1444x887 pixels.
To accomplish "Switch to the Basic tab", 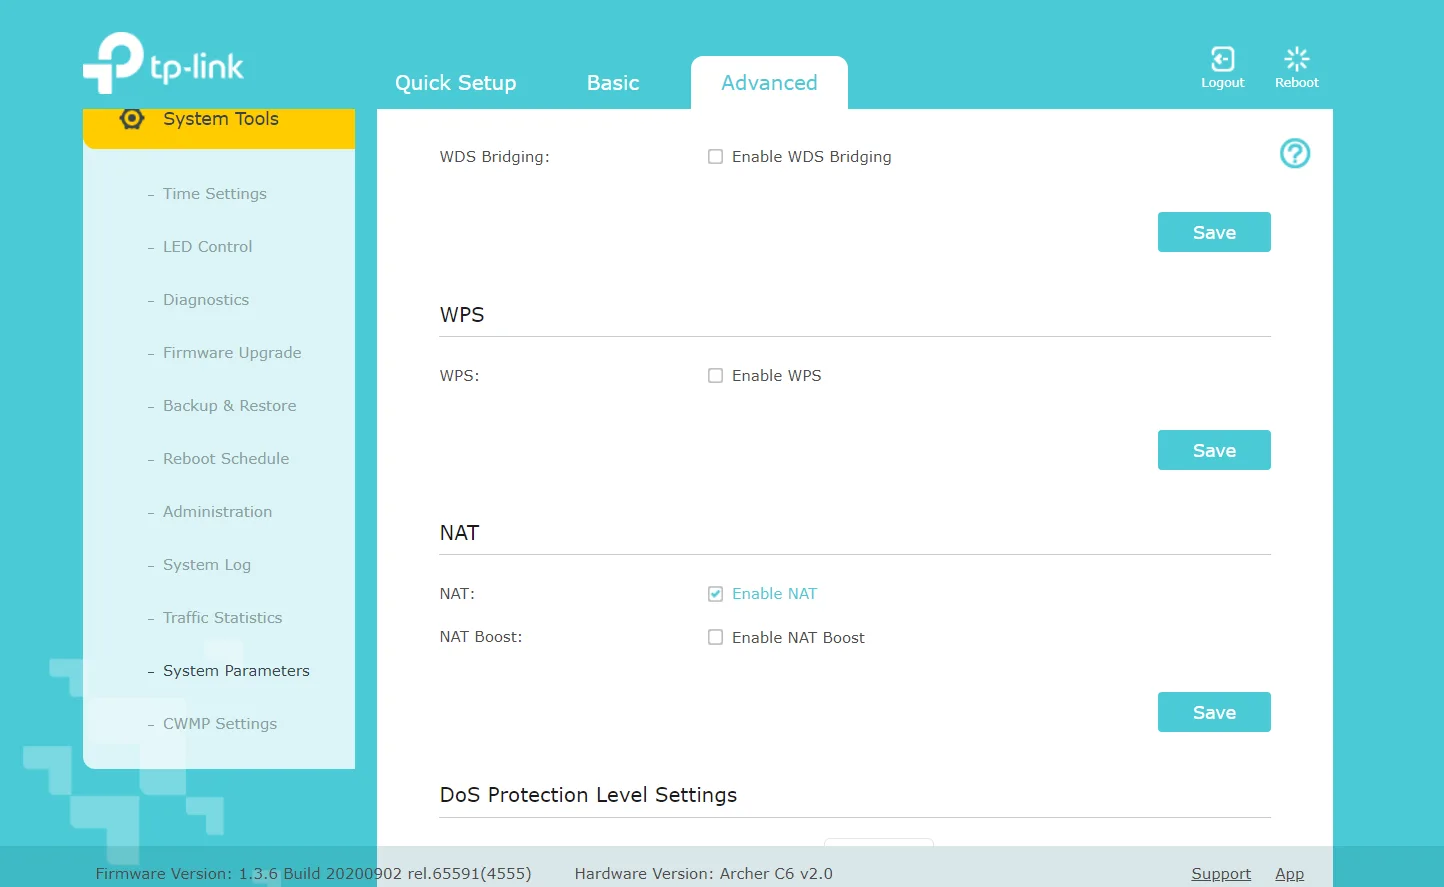I will point(612,83).
